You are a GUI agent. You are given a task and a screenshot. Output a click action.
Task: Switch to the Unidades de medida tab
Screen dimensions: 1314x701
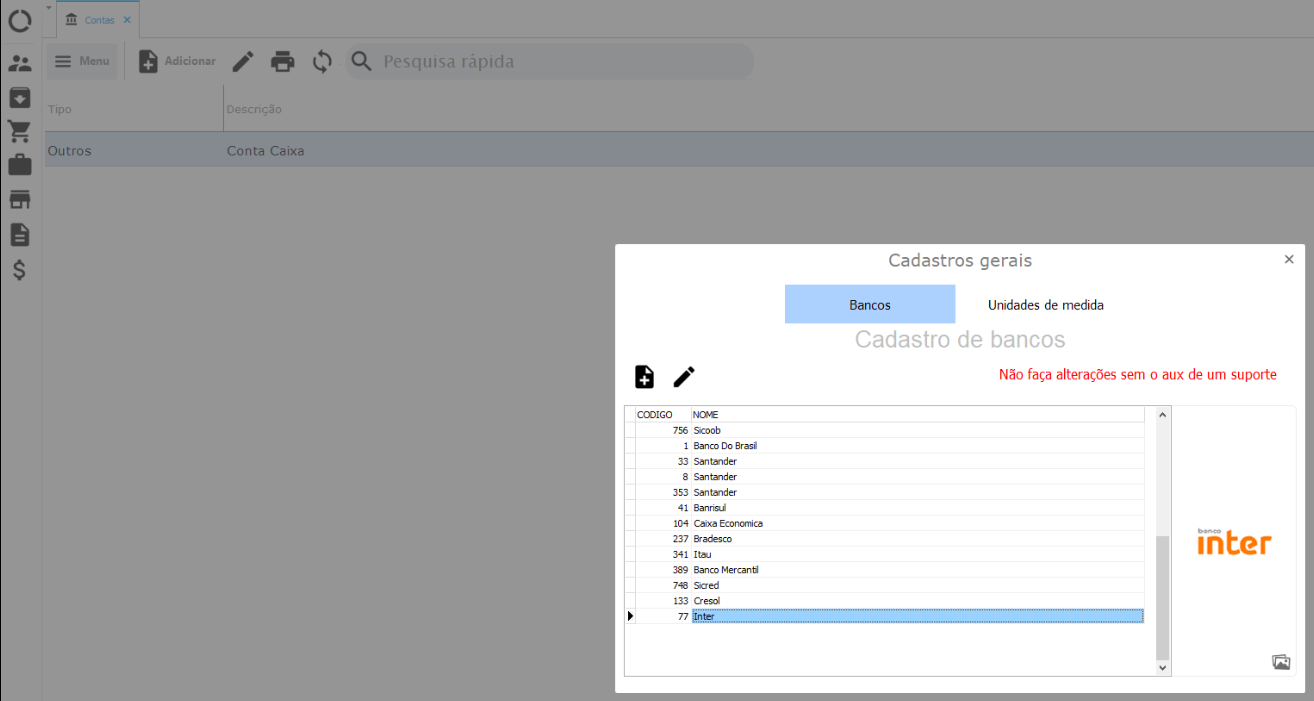coord(1045,304)
